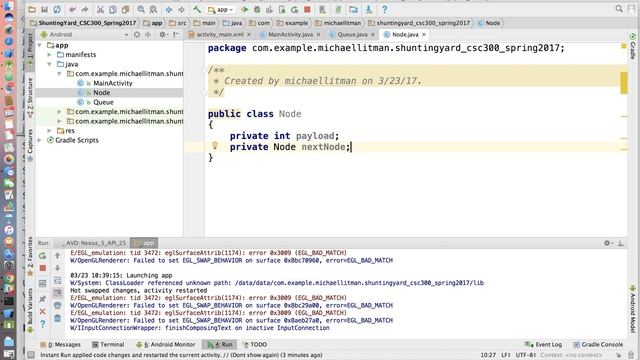Expand the manifests folder
640x360 pixels.
[49, 55]
